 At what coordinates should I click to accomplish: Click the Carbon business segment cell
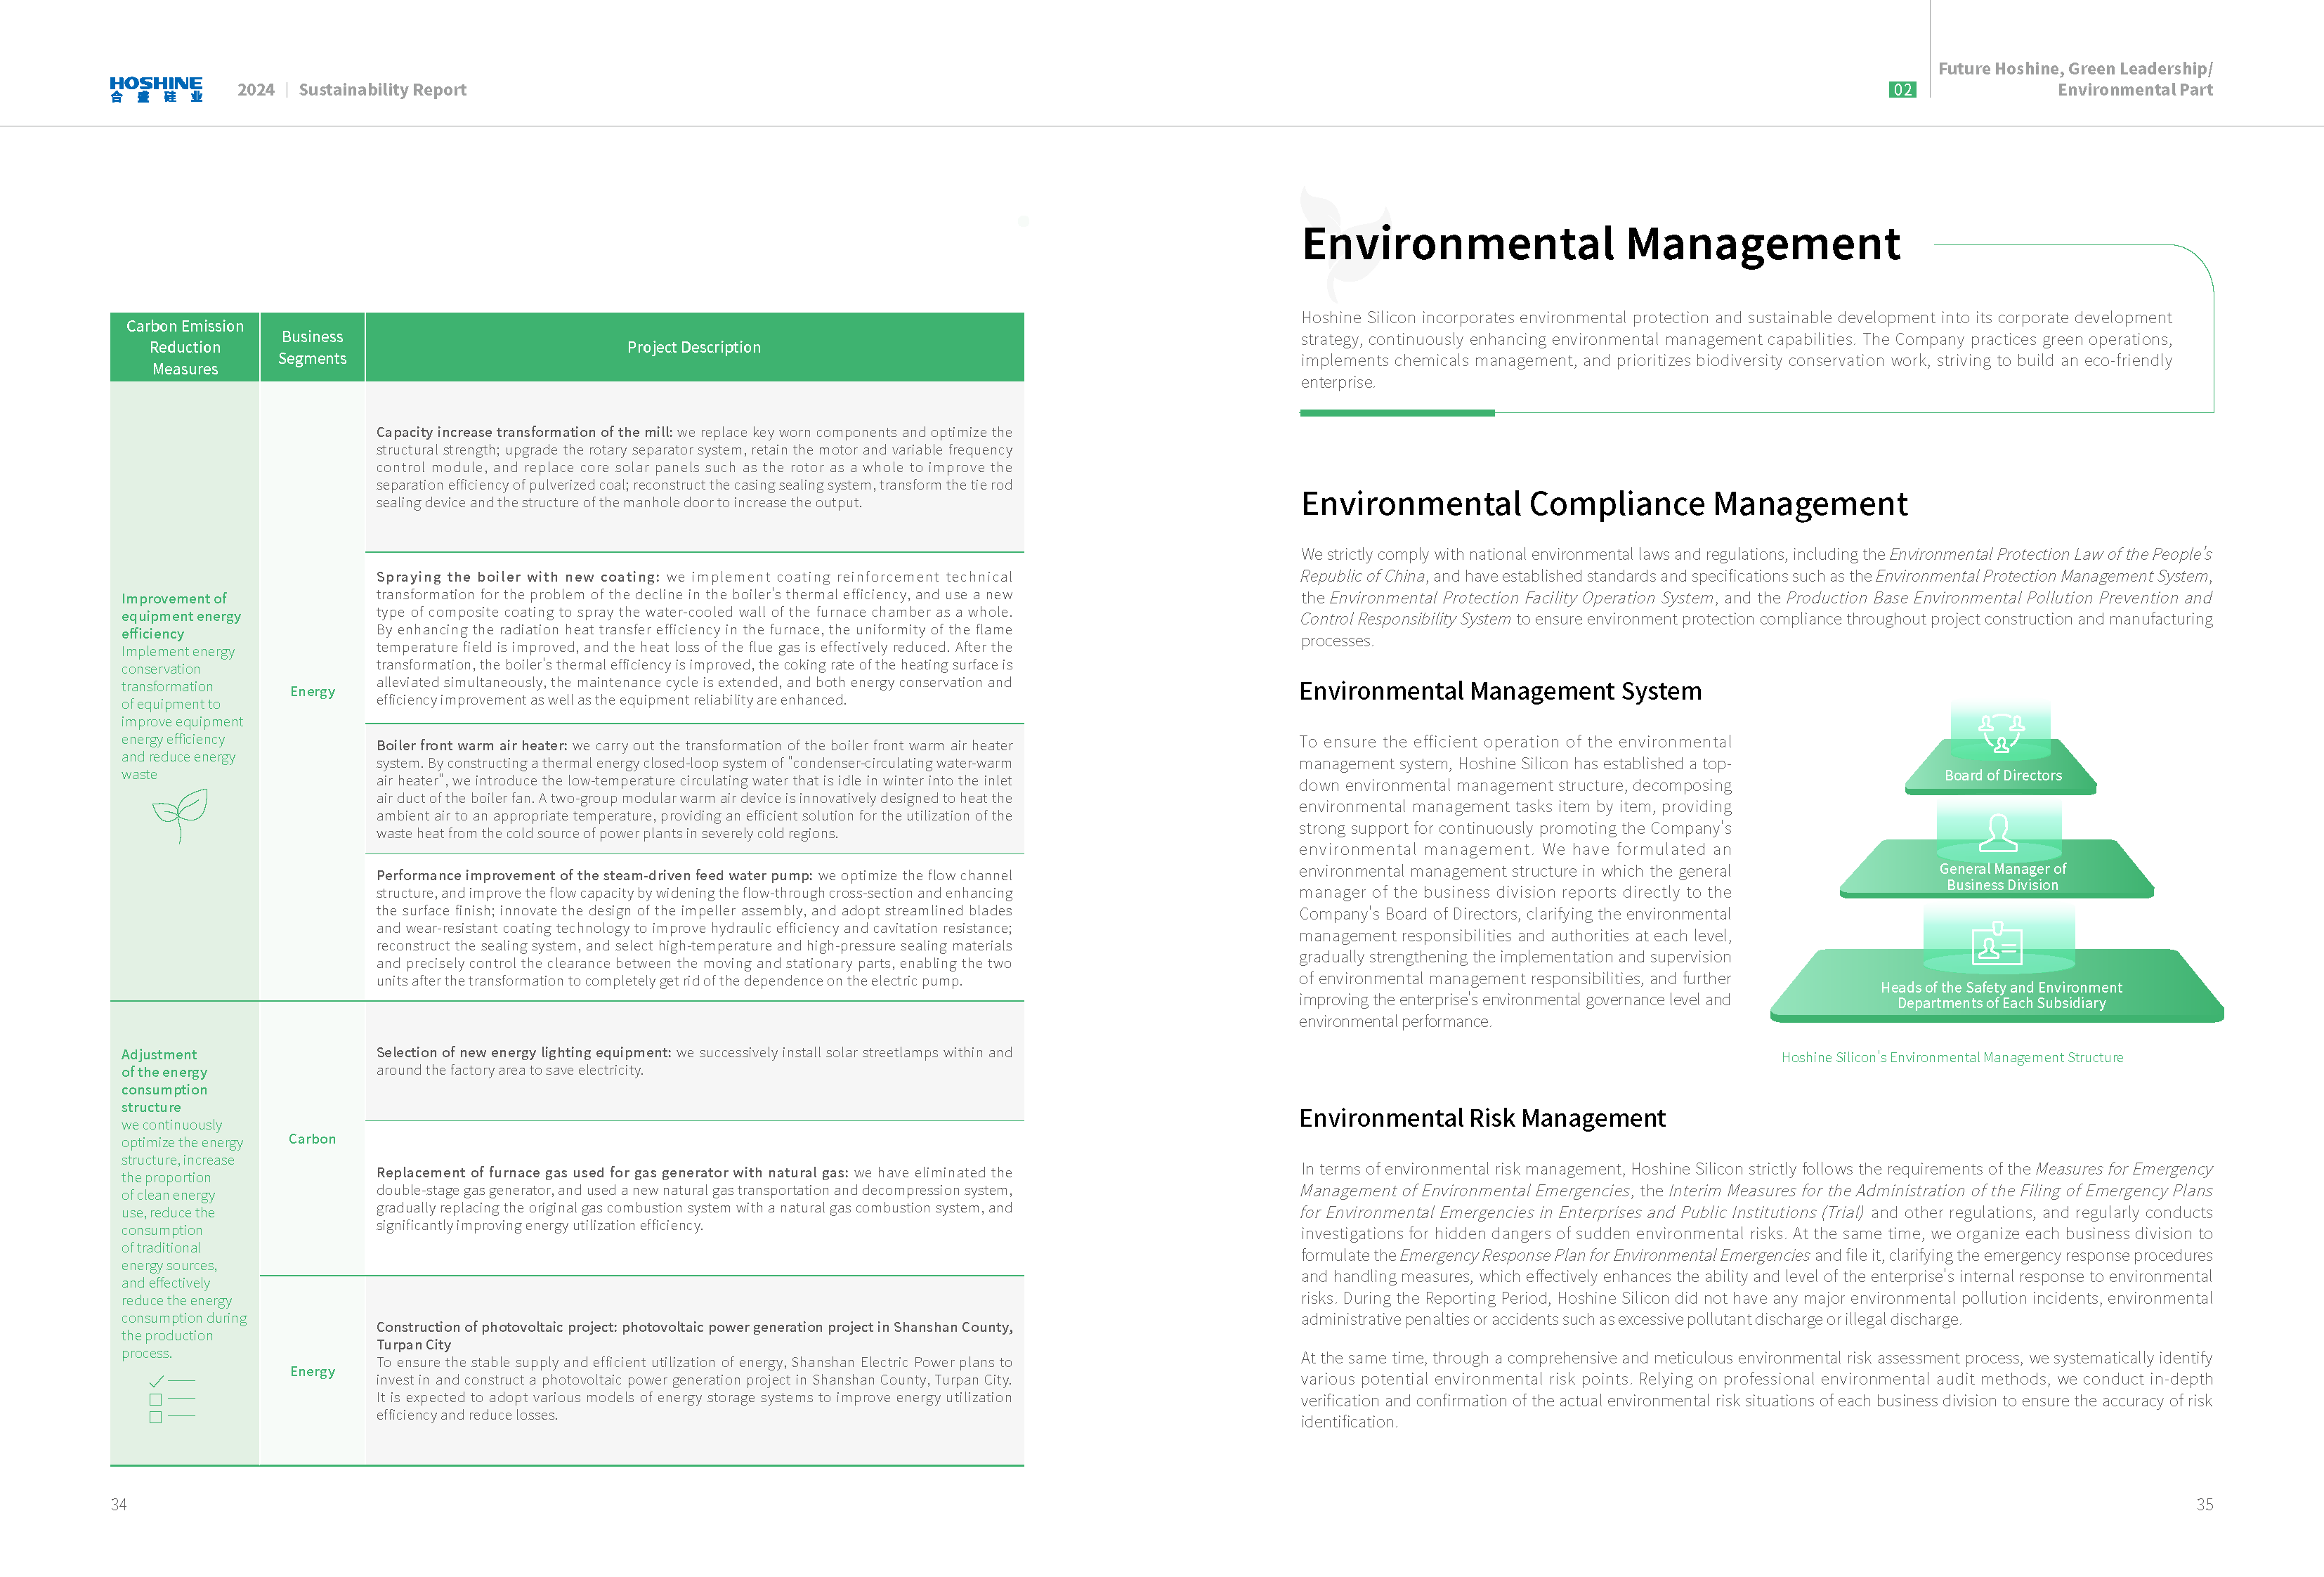click(312, 1138)
